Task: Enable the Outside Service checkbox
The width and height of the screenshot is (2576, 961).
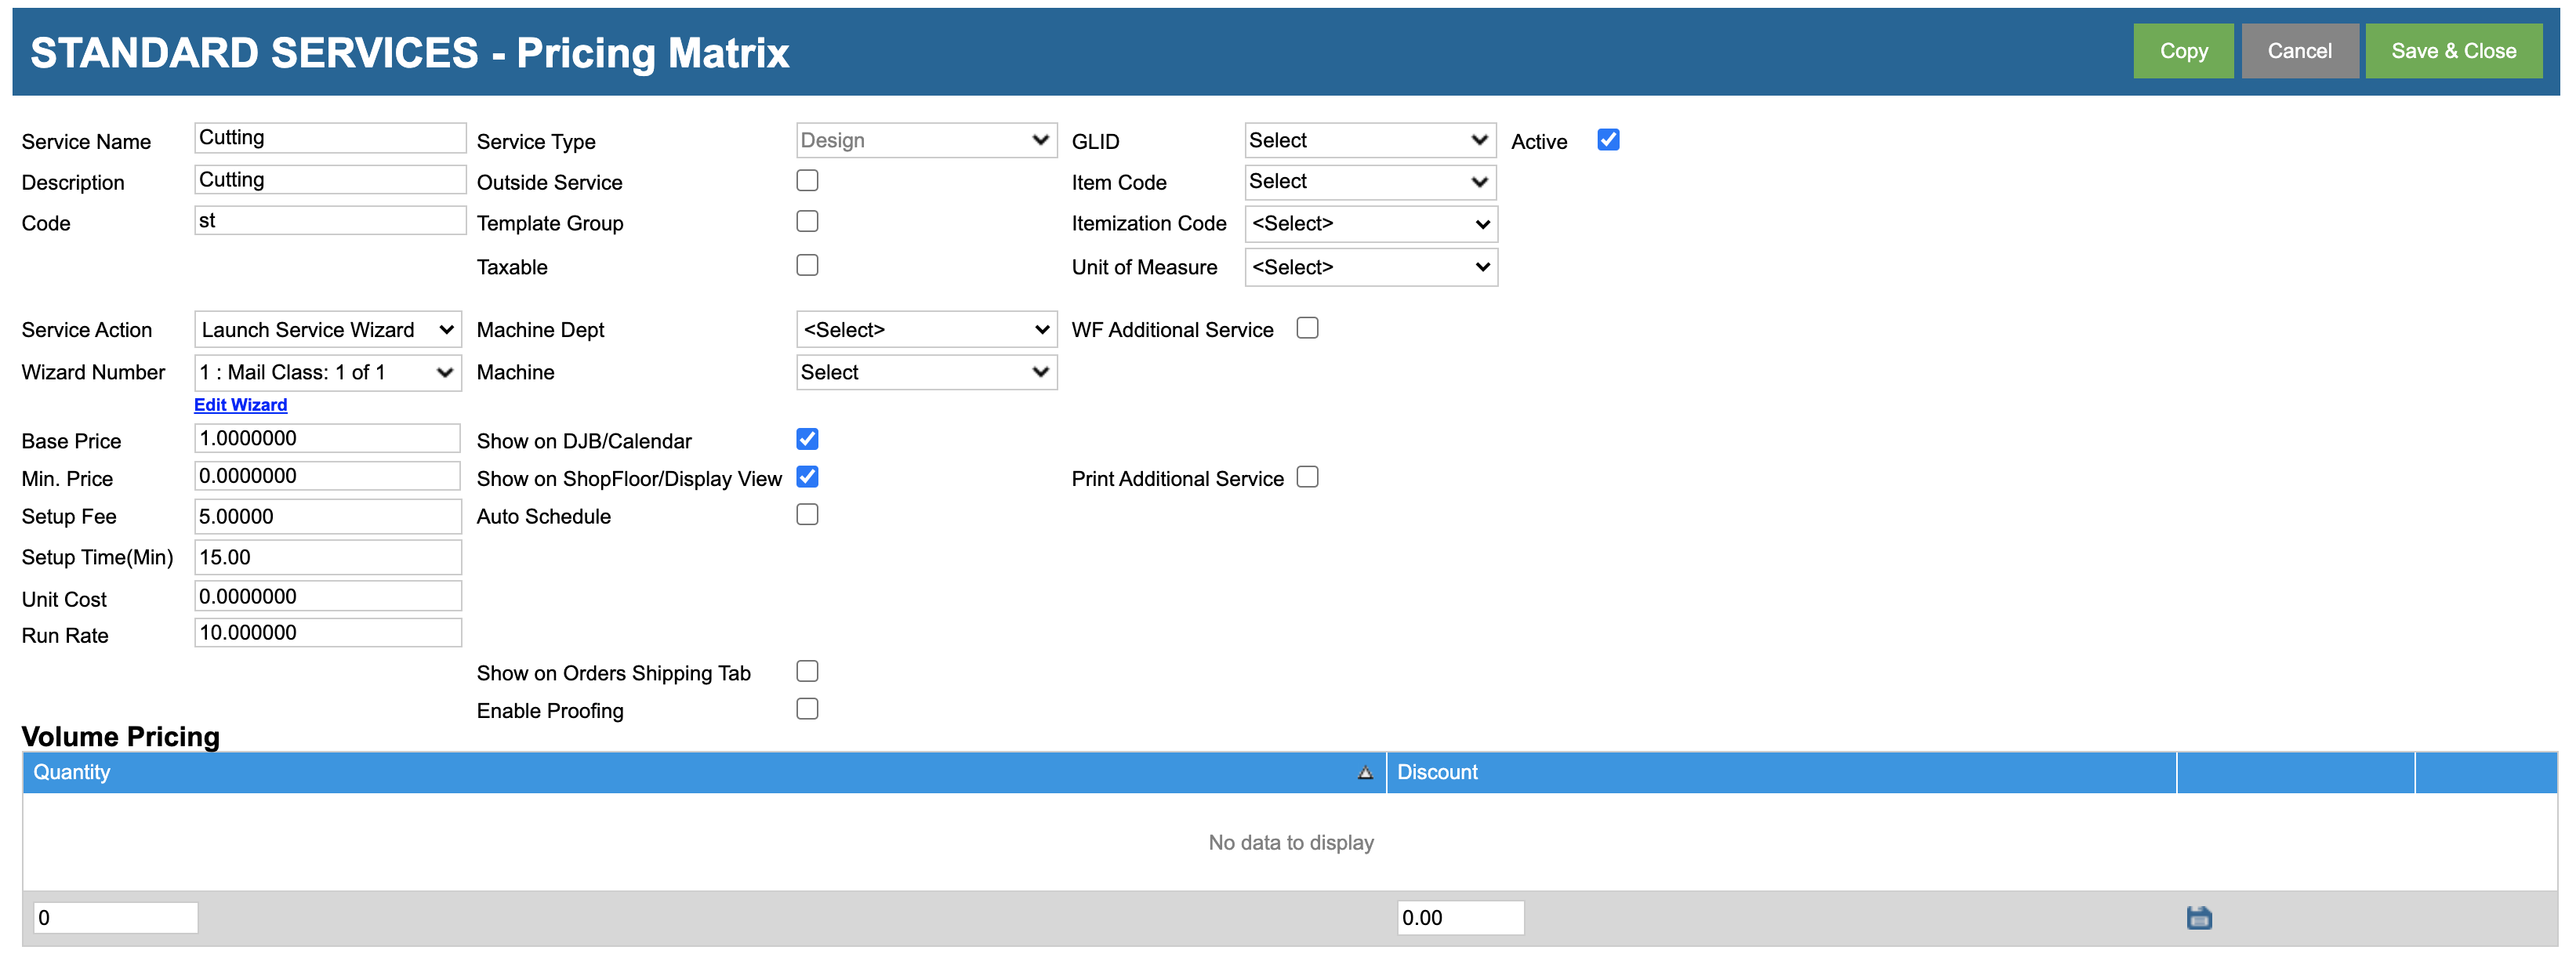Action: (807, 180)
